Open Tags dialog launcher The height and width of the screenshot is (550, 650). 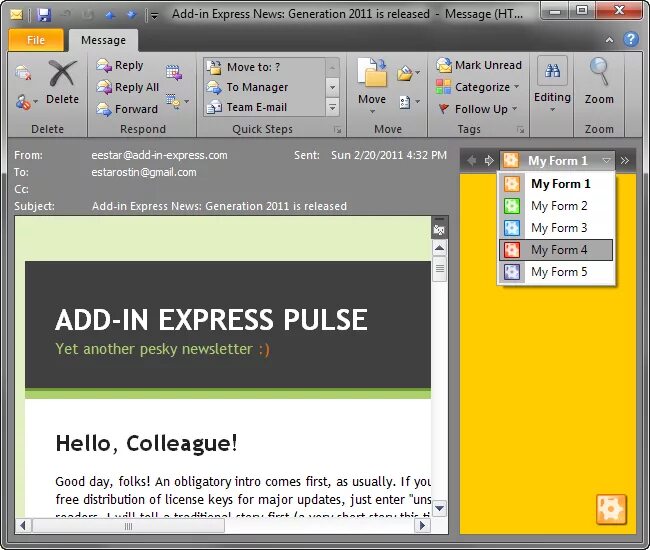[x=521, y=130]
